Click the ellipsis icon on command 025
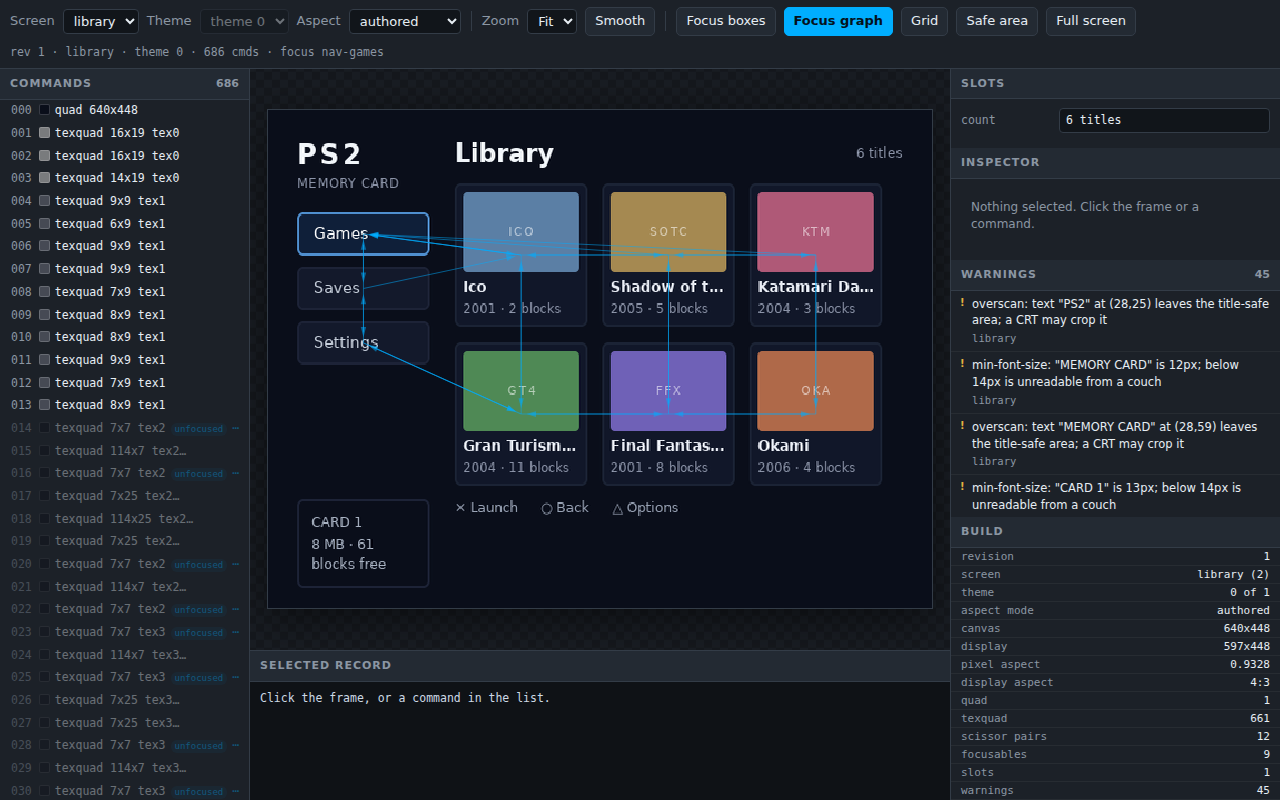This screenshot has width=1280, height=800. click(236, 677)
